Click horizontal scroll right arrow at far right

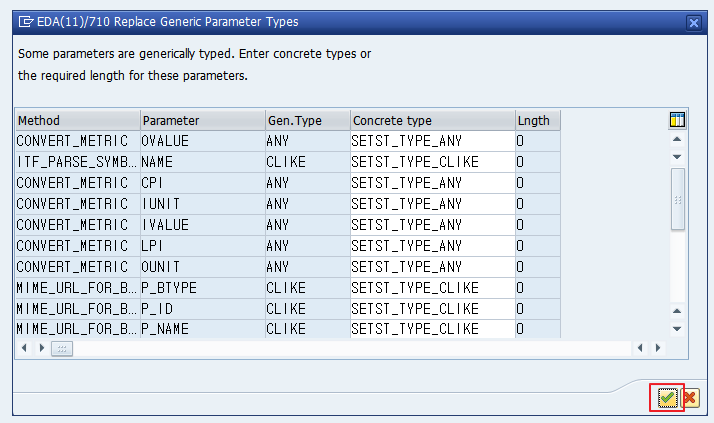point(658,348)
